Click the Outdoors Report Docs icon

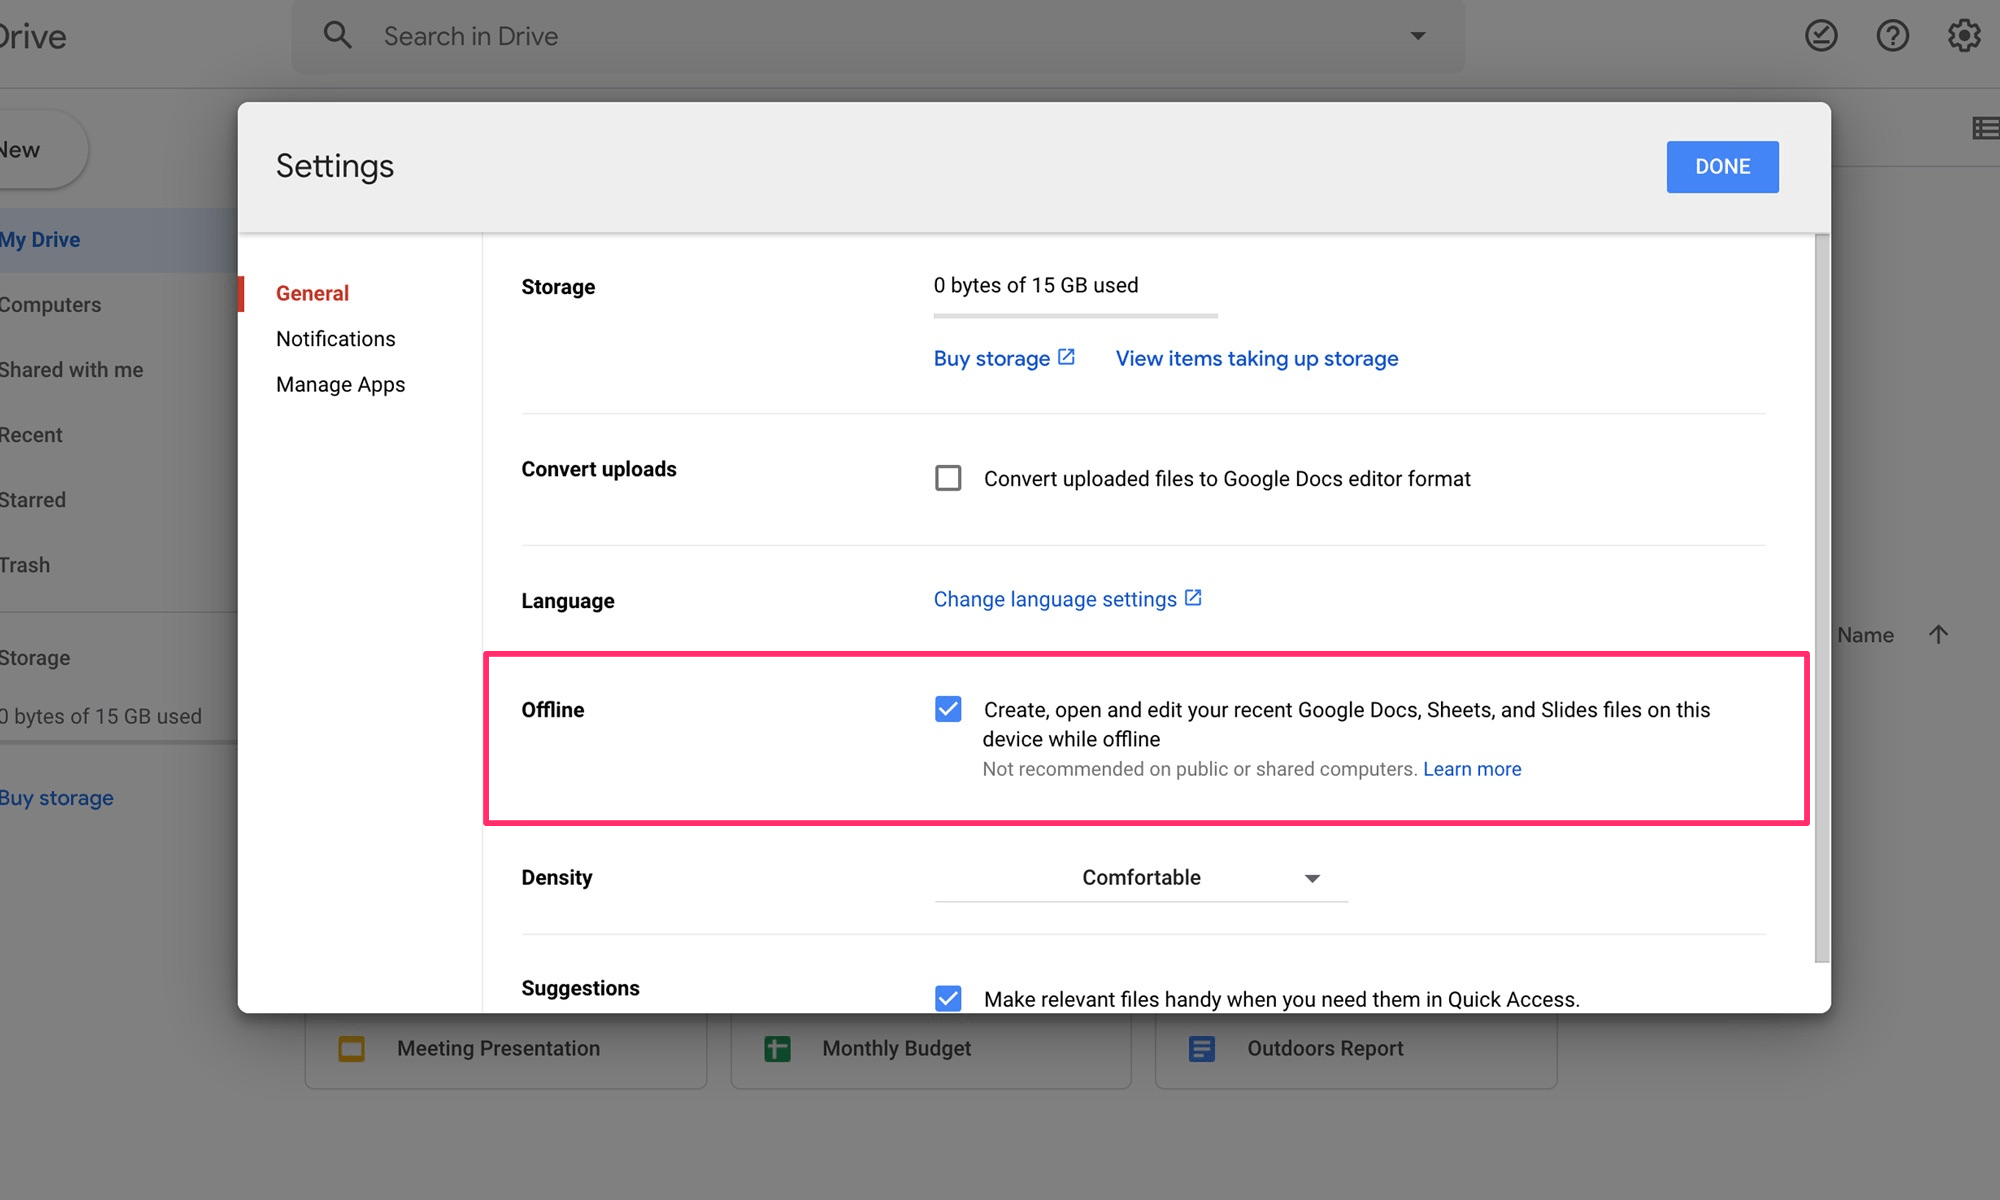click(1202, 1049)
